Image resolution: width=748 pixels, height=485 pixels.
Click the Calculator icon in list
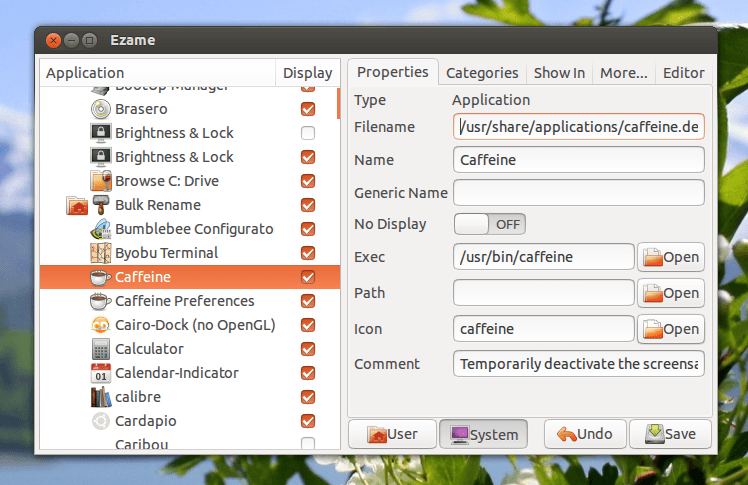100,349
